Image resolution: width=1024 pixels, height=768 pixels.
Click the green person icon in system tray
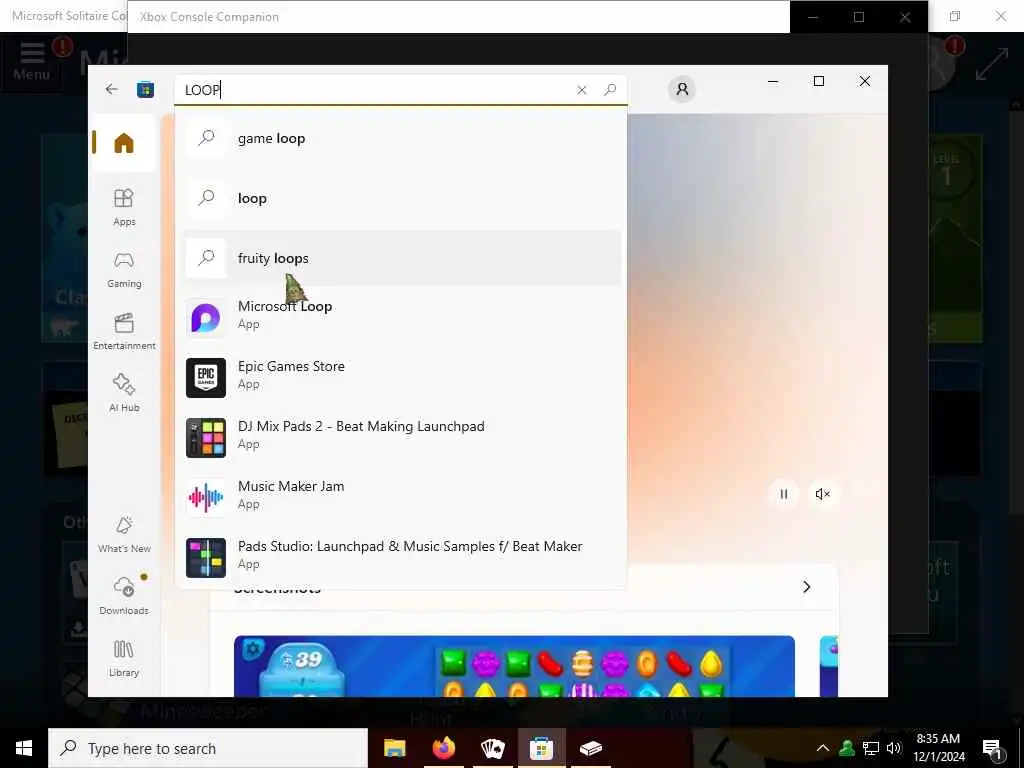click(847, 748)
